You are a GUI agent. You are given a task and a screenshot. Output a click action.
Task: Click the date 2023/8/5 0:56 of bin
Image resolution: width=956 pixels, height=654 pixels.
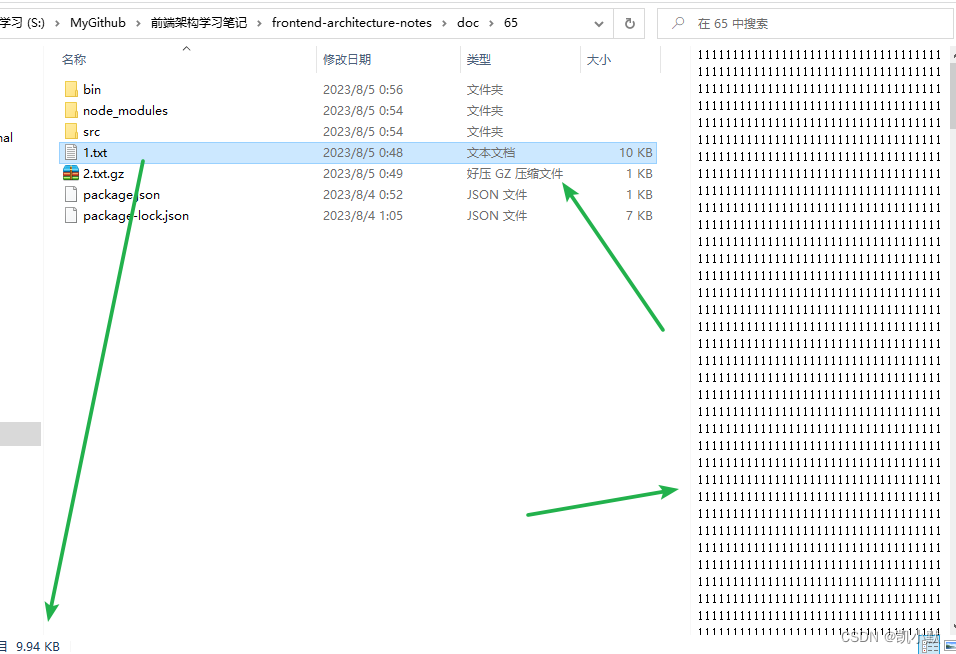pyautogui.click(x=363, y=90)
